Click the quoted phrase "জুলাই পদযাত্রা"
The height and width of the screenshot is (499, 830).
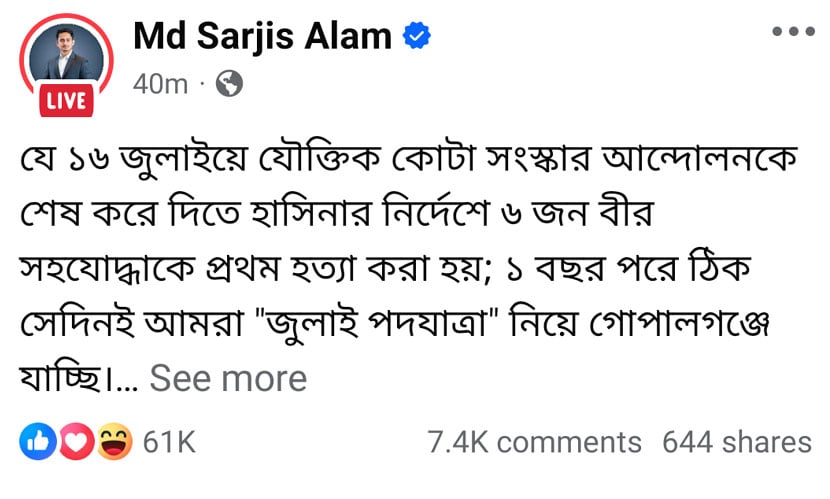click(377, 323)
